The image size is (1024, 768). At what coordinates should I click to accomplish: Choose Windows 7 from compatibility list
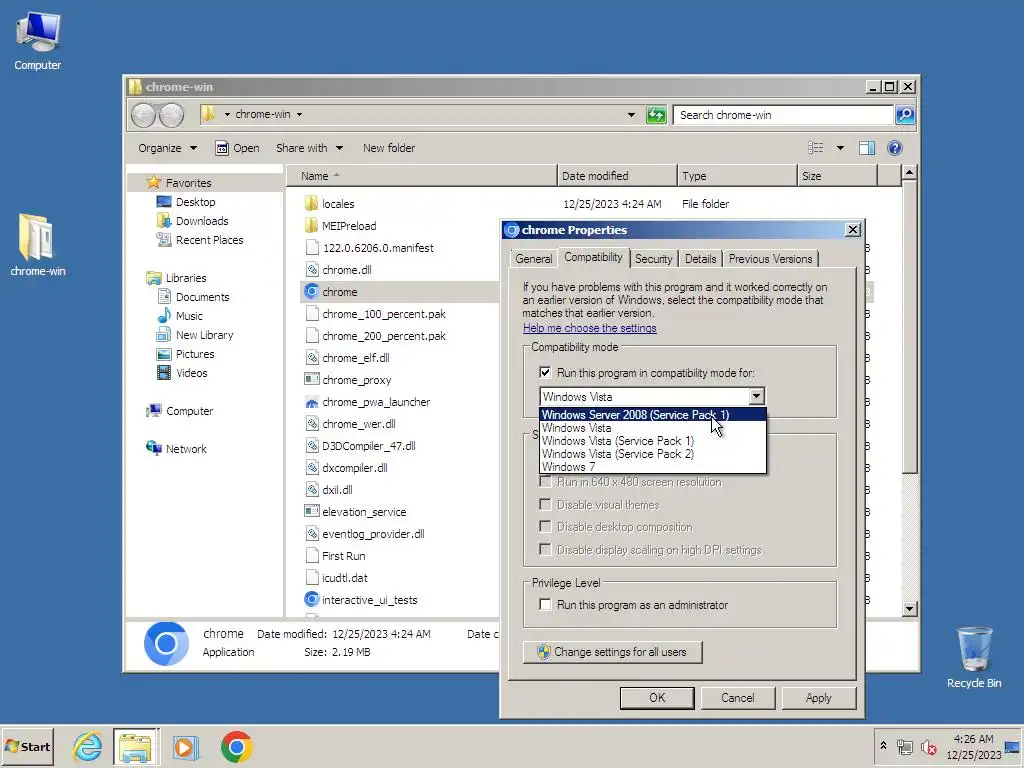(652, 467)
